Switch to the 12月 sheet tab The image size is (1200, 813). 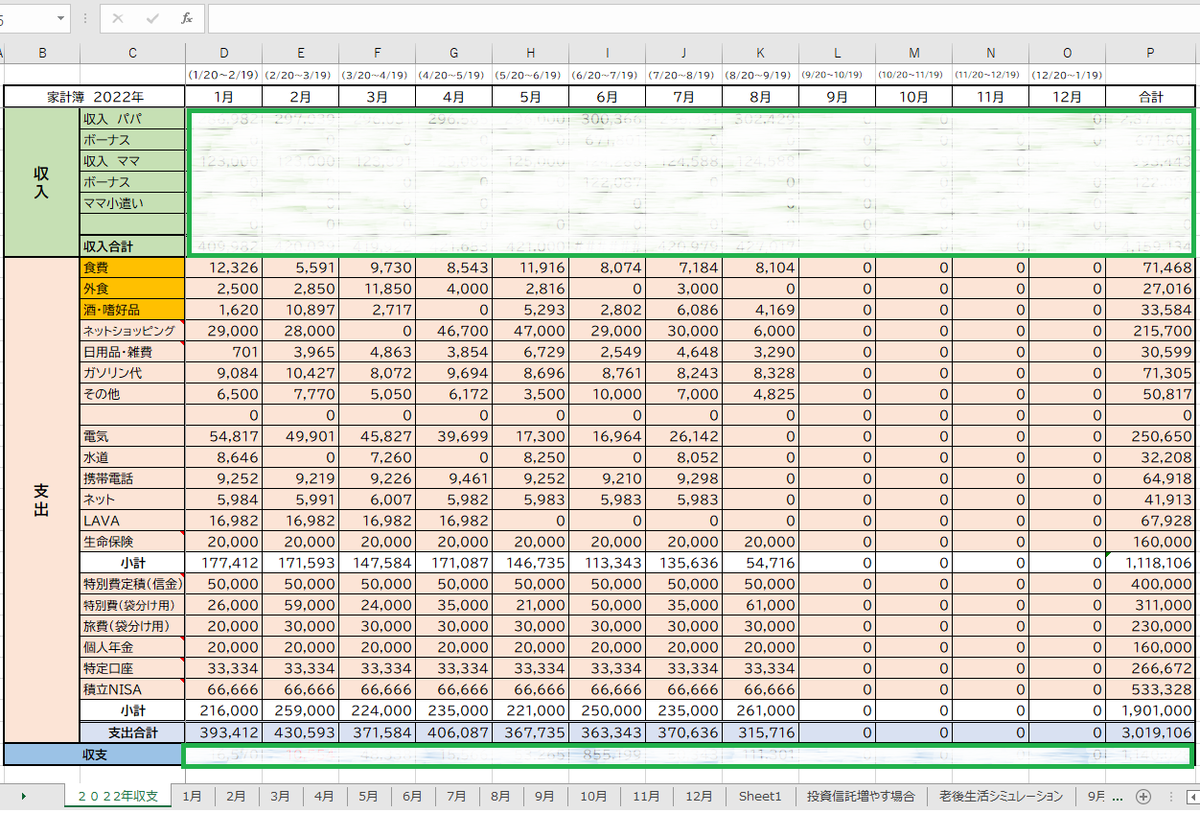coord(699,797)
